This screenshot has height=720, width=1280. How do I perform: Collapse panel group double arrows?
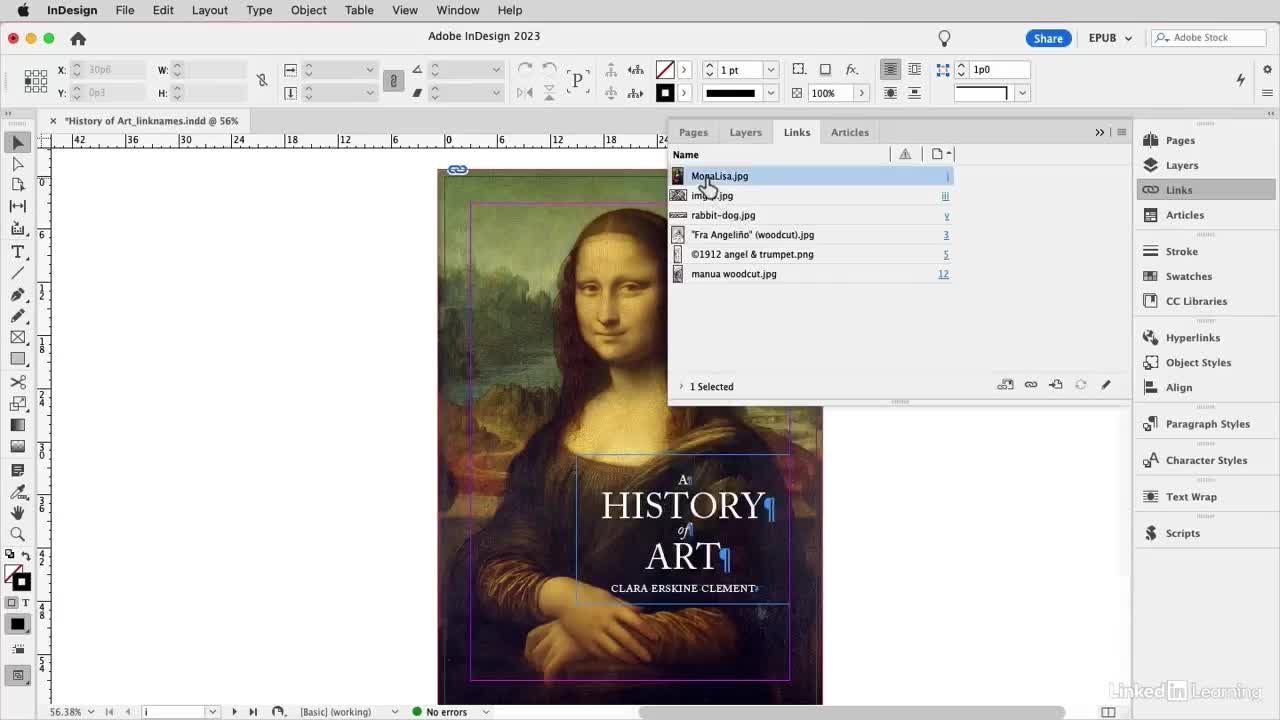(1099, 132)
